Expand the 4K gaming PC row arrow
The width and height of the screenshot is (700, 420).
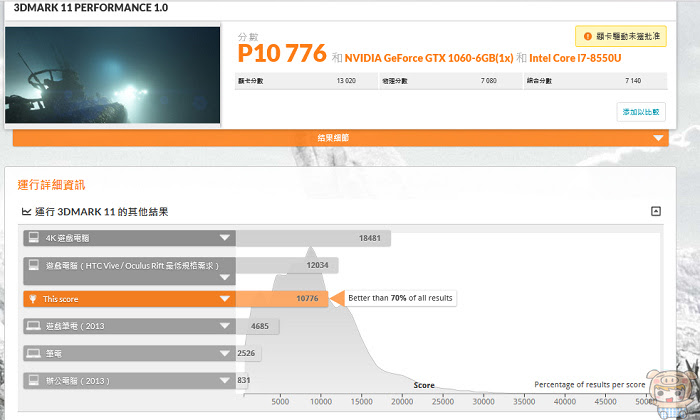(x=225, y=238)
